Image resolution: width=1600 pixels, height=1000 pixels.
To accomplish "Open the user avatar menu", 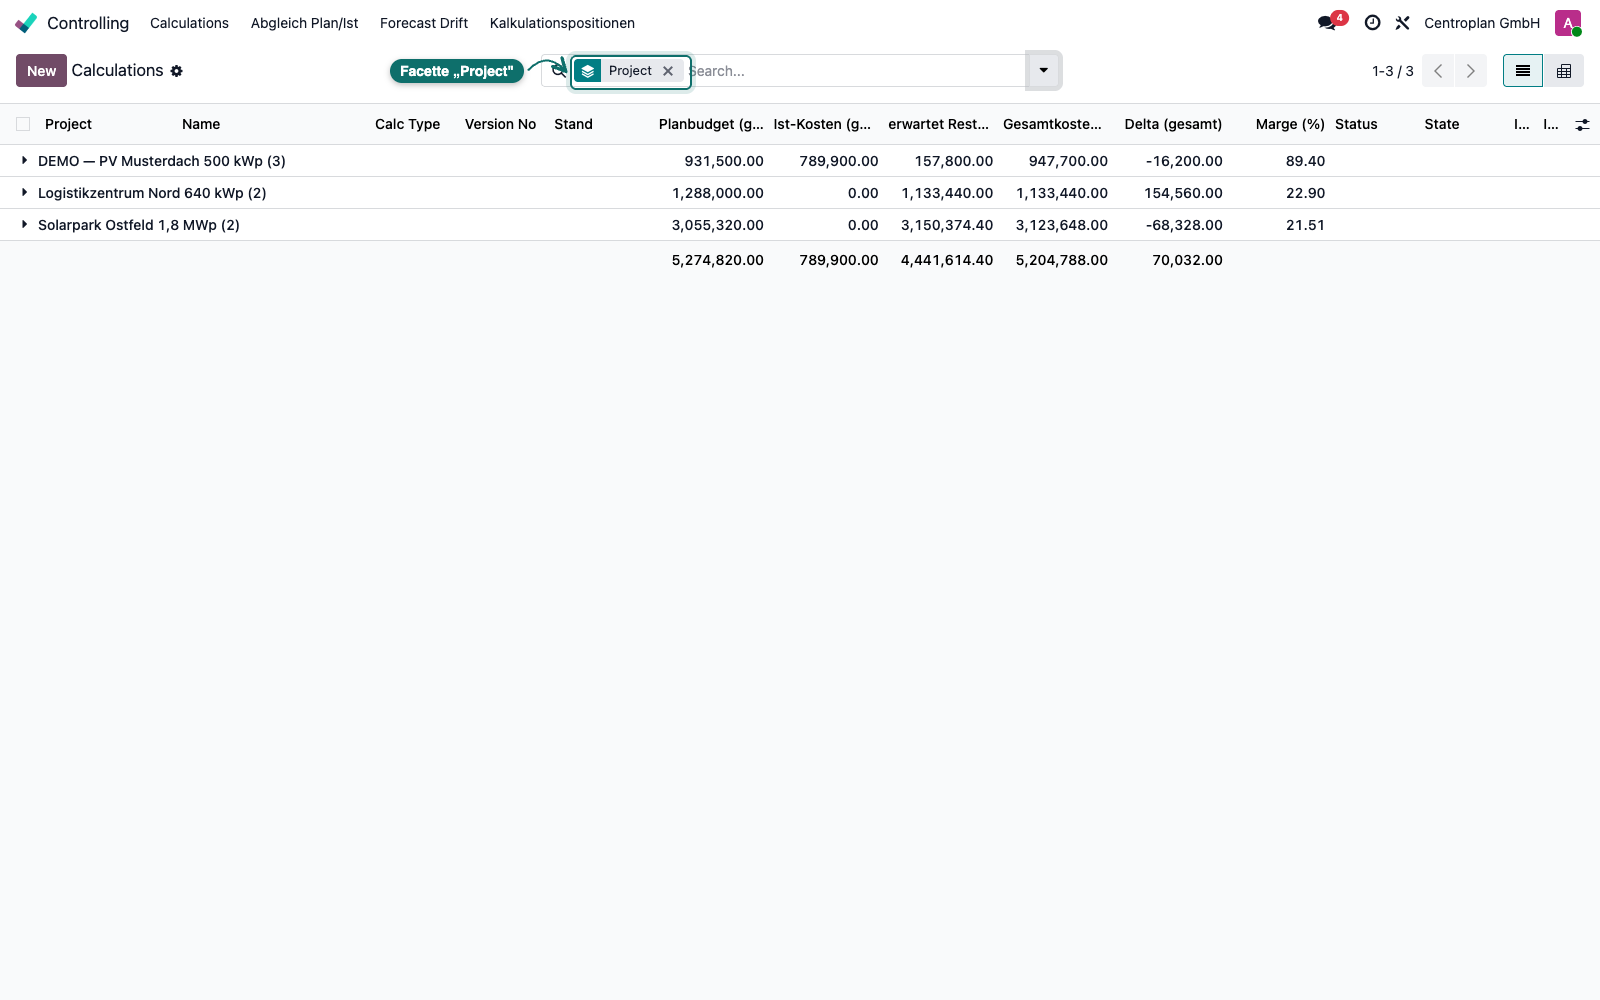I will point(1568,23).
